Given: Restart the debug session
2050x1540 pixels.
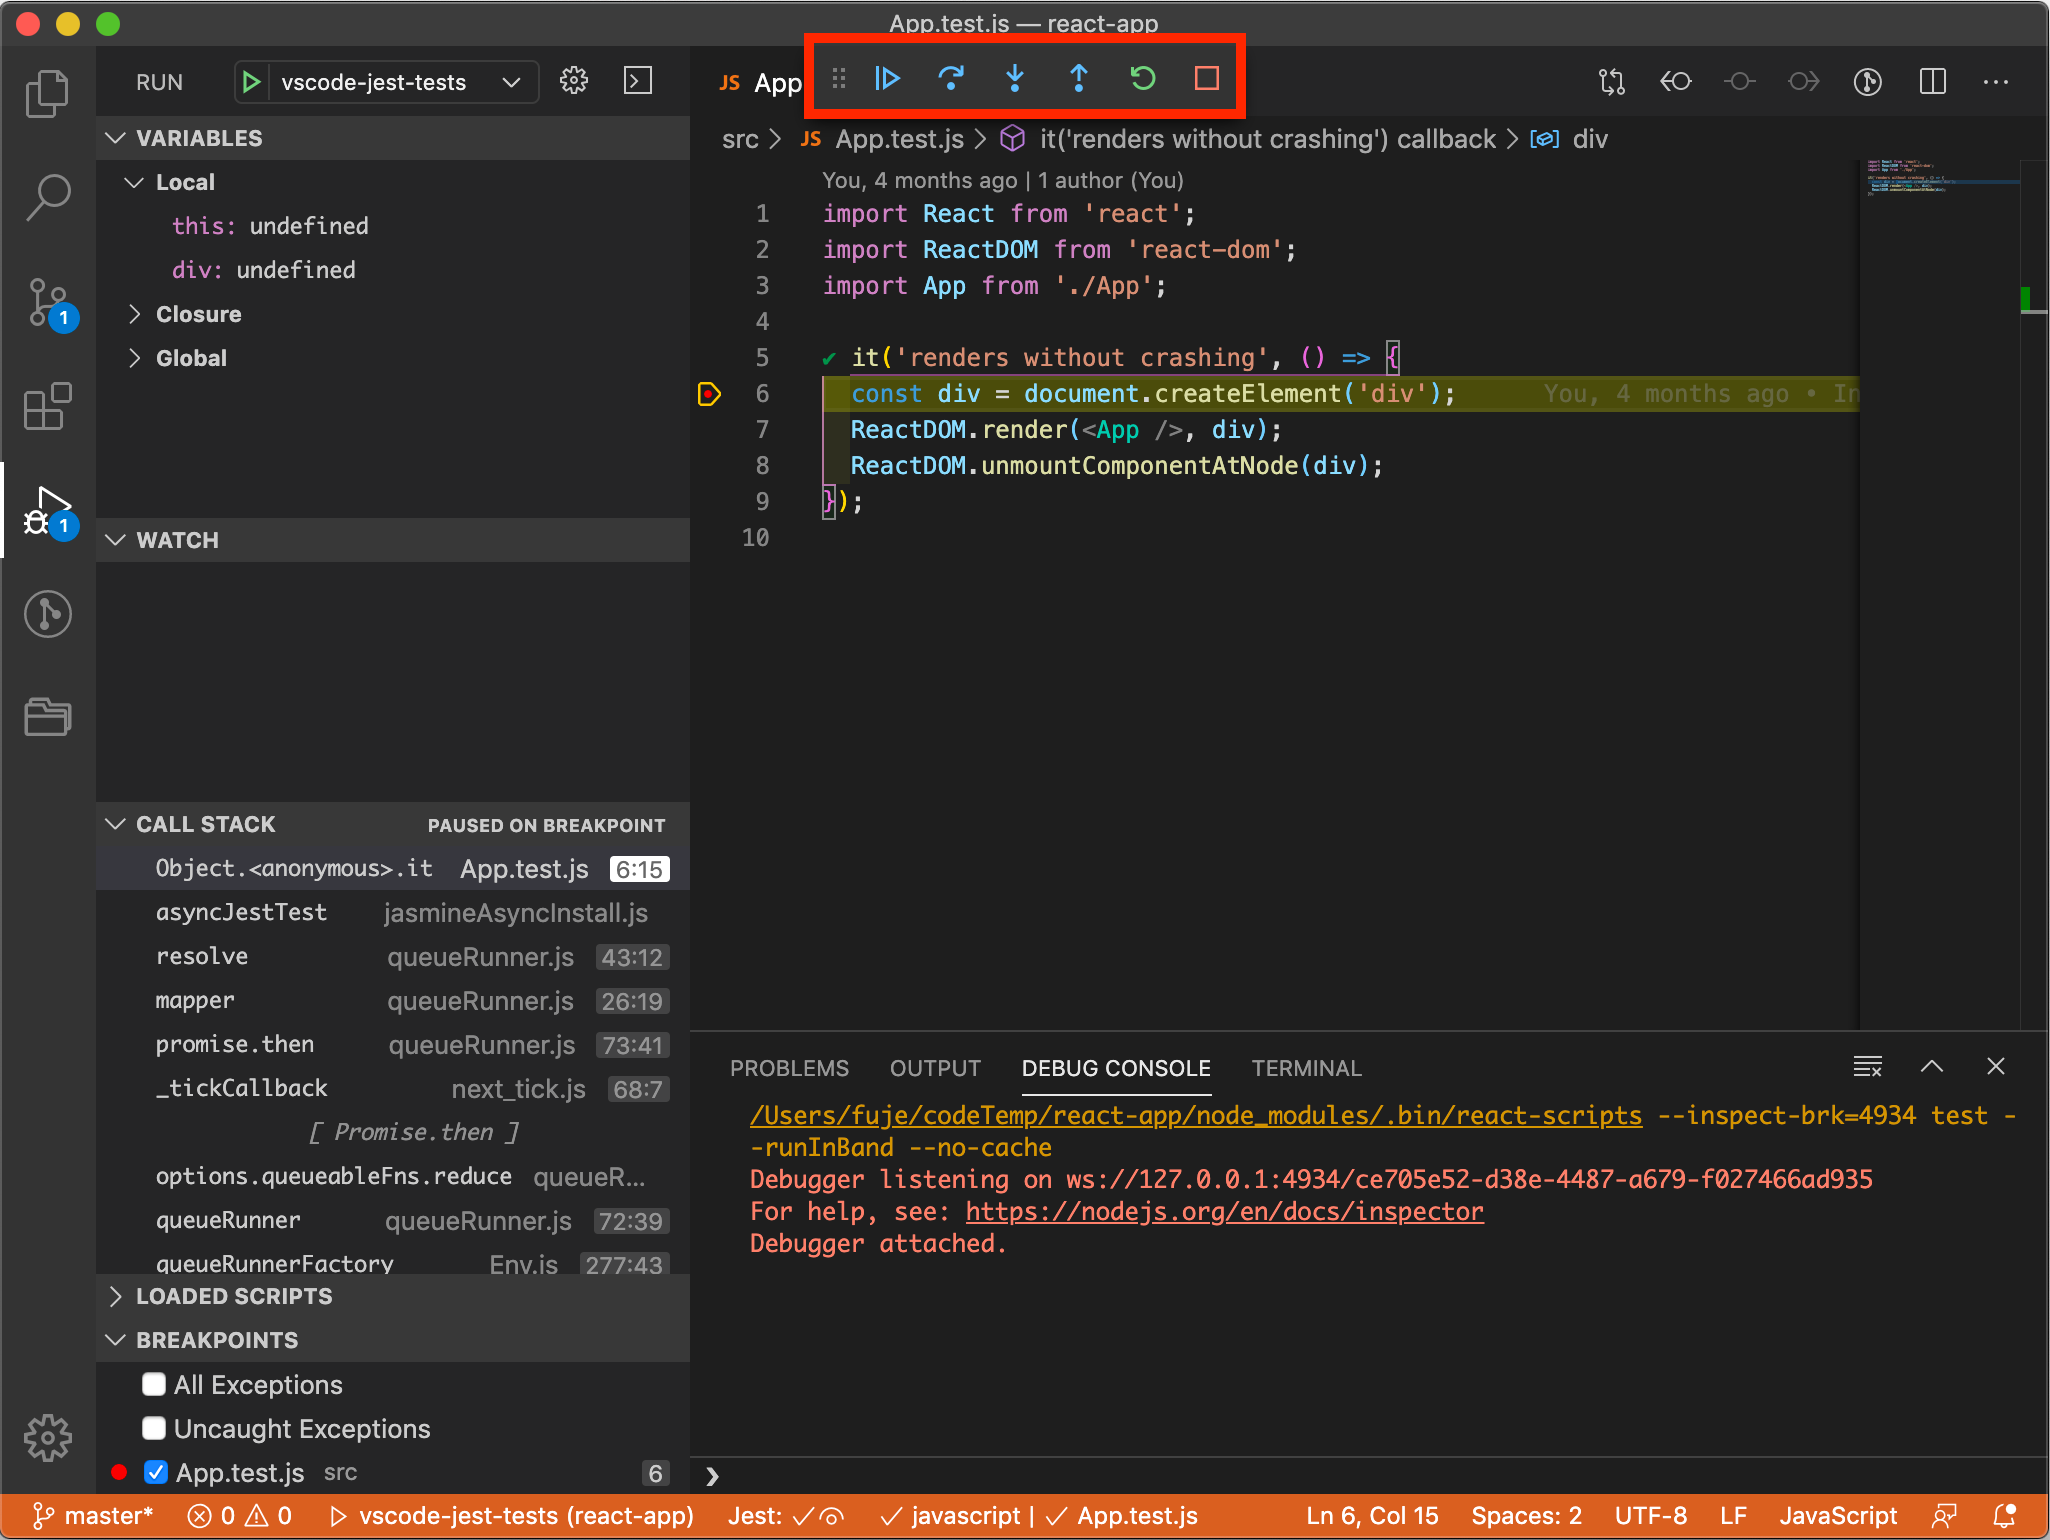Looking at the screenshot, I should 1143,78.
